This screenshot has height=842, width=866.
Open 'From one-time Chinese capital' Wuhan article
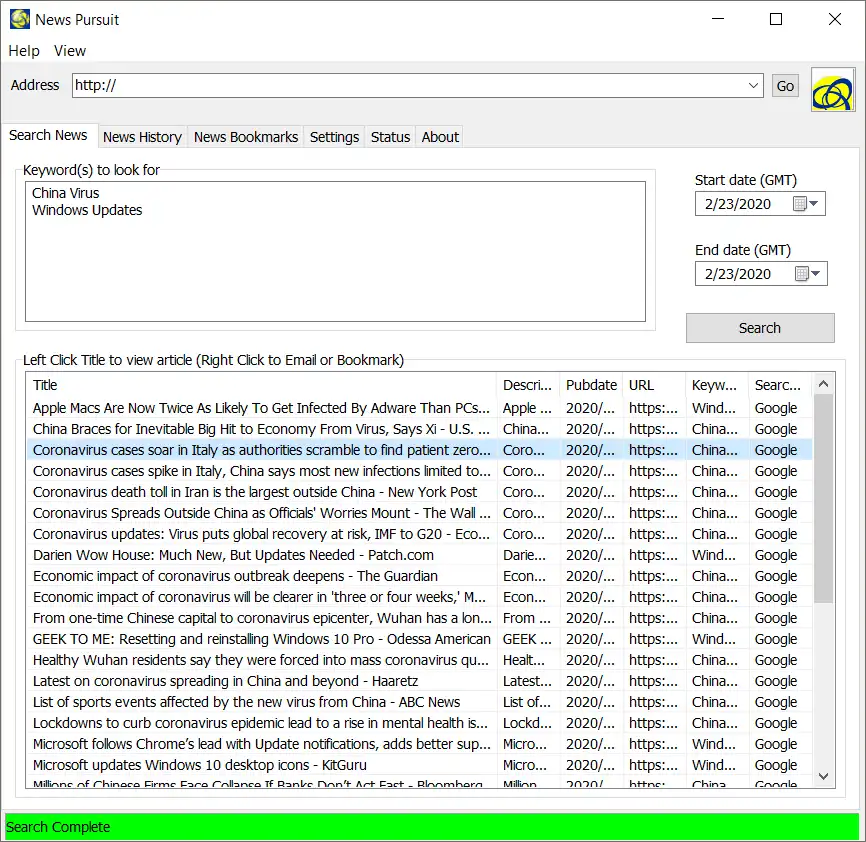(261, 618)
